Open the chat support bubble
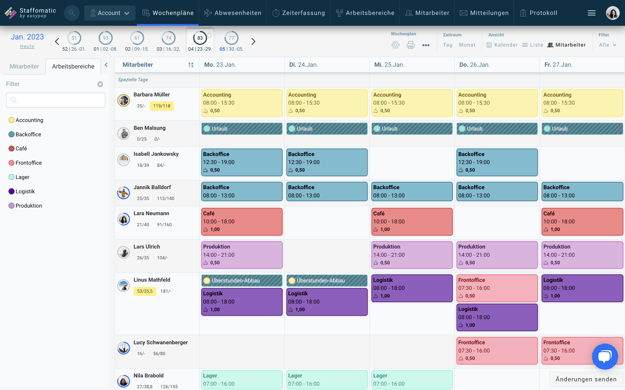Image resolution: width=625 pixels, height=390 pixels. (605, 356)
